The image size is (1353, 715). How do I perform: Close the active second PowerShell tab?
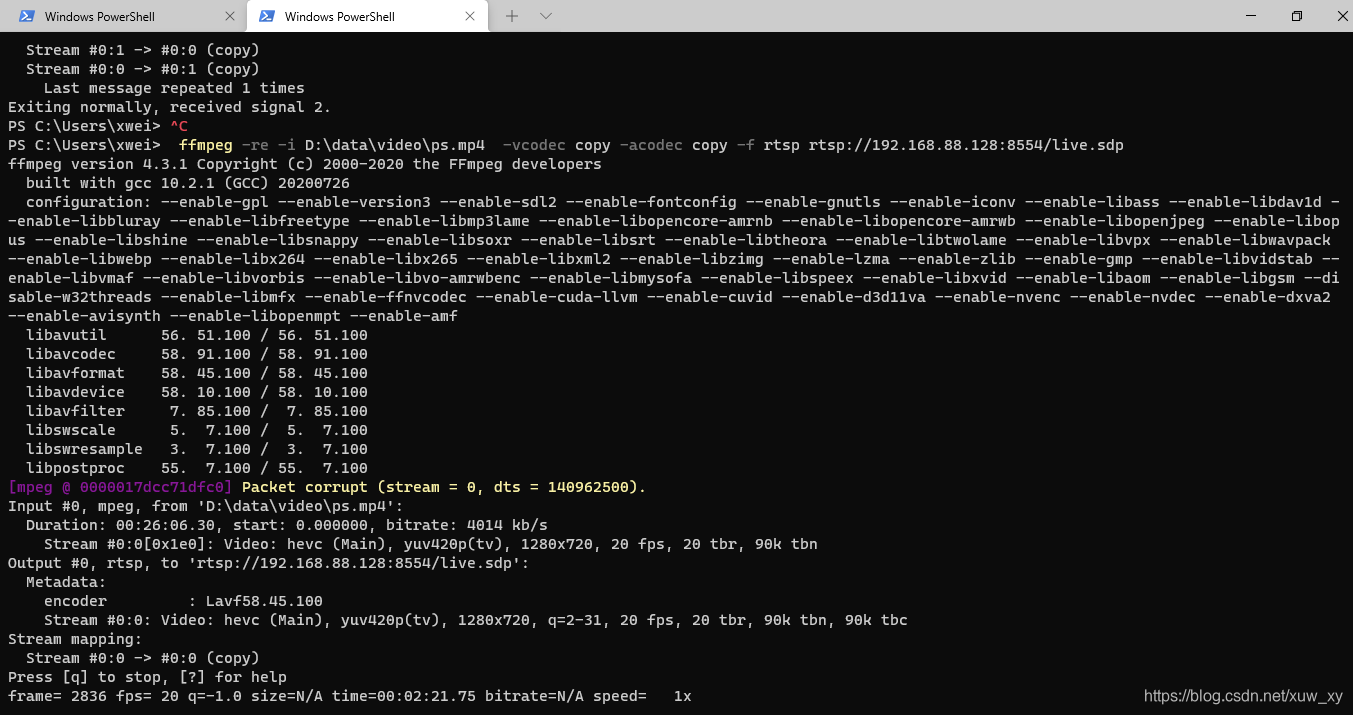tap(469, 16)
